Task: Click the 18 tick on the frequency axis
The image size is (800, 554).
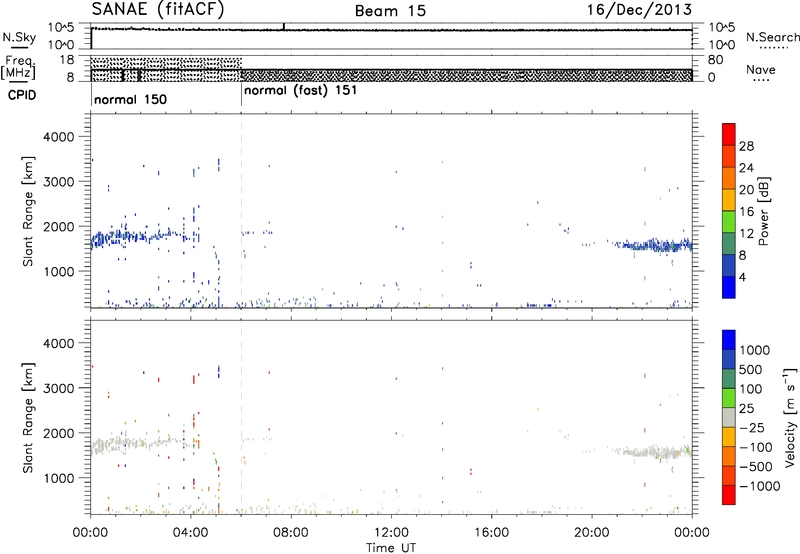Action: tap(67, 60)
